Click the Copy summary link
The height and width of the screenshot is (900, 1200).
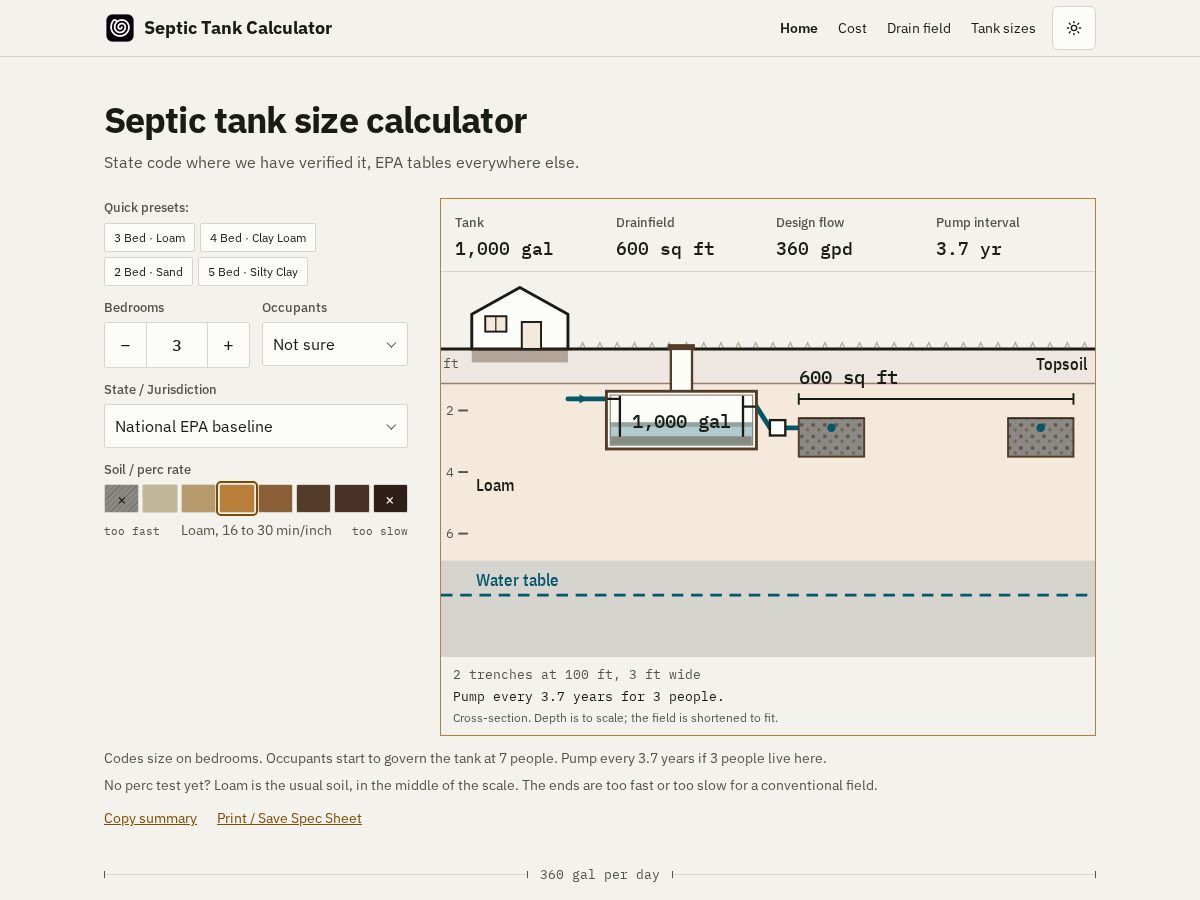150,818
